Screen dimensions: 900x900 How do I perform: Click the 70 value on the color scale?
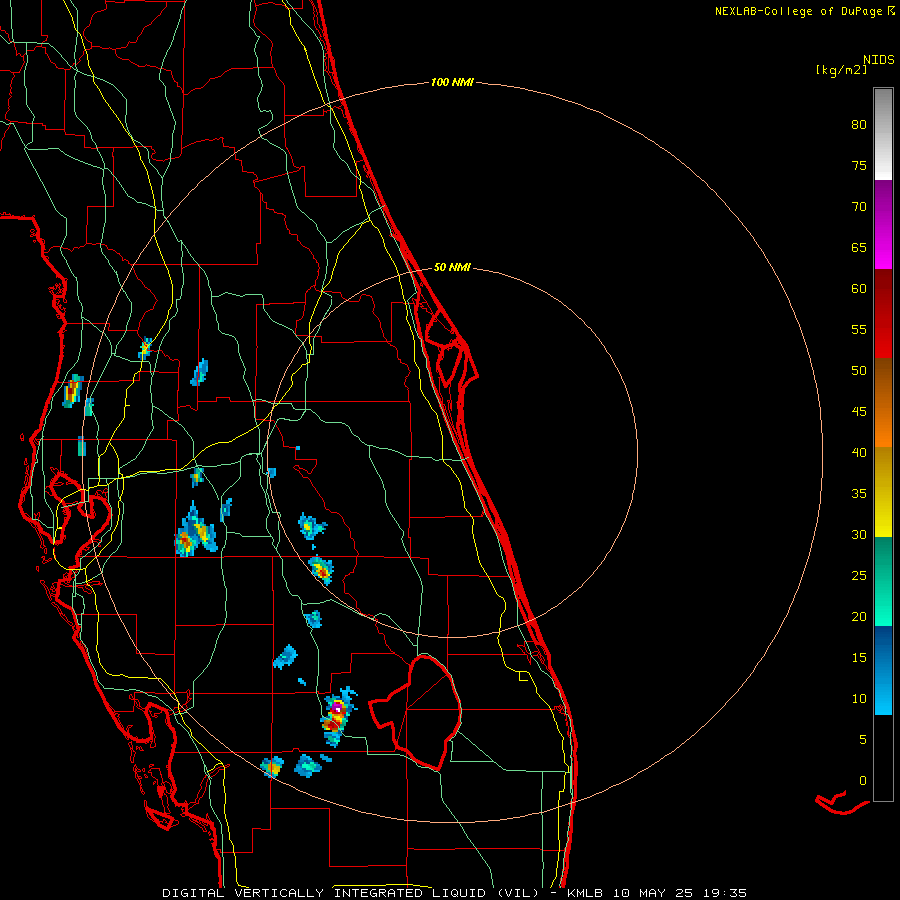pyautogui.click(x=859, y=207)
